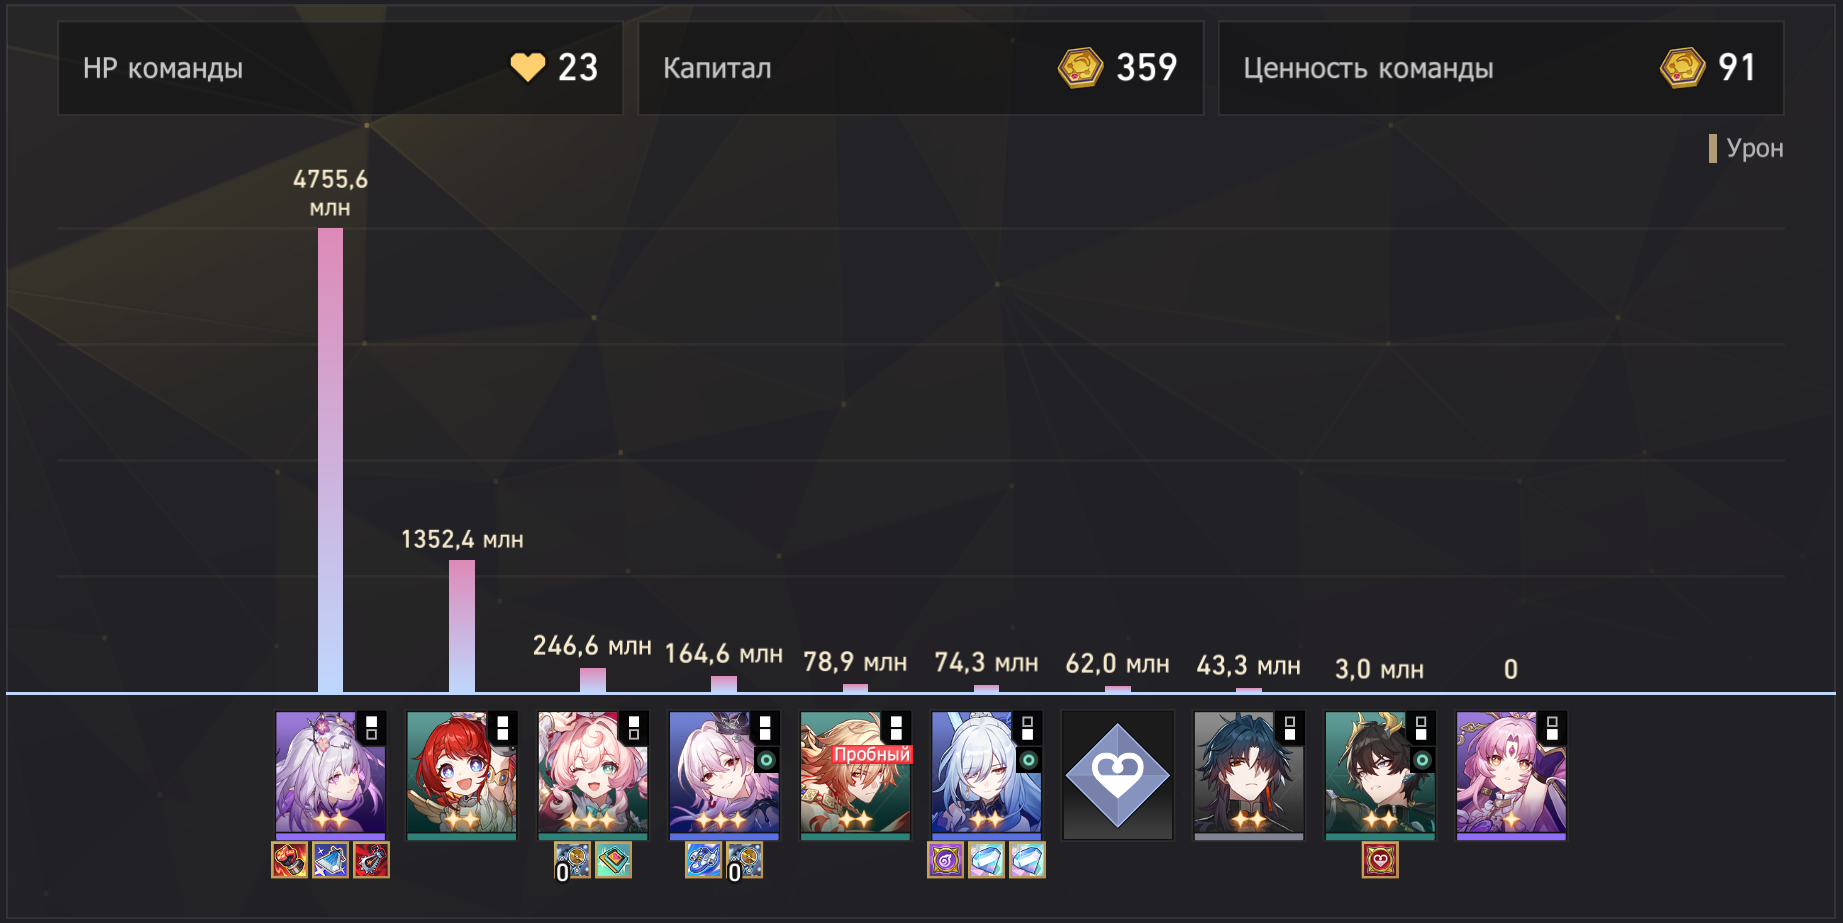Open the teal book with heart item

(613, 860)
